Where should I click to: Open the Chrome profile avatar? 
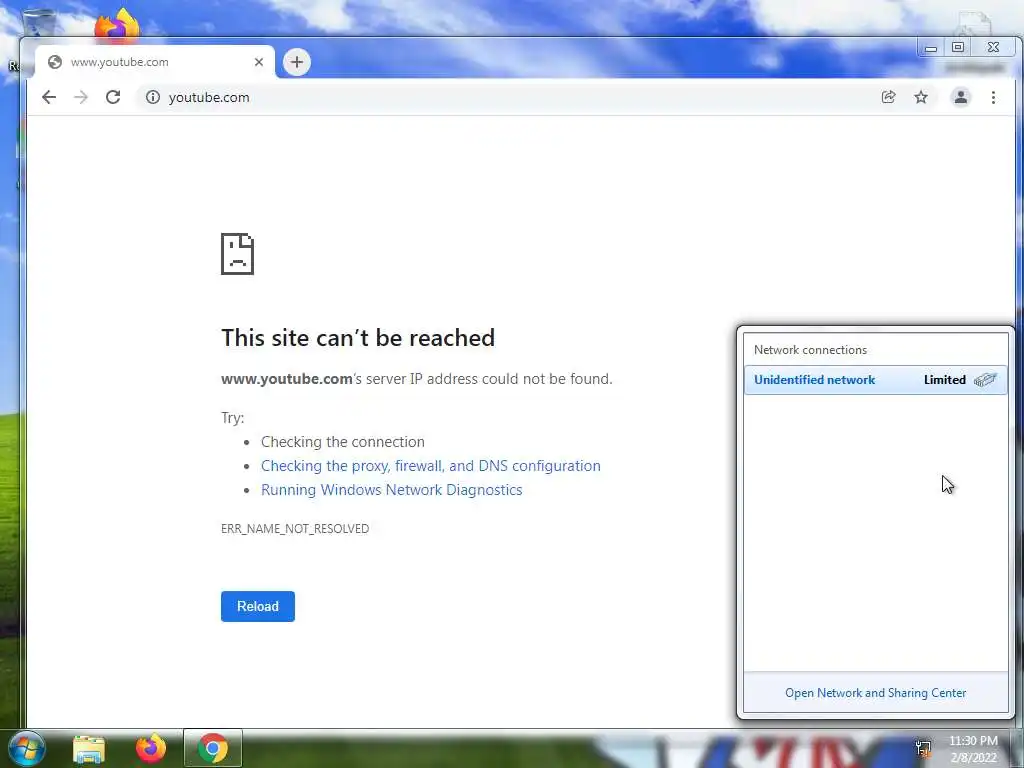tap(961, 97)
